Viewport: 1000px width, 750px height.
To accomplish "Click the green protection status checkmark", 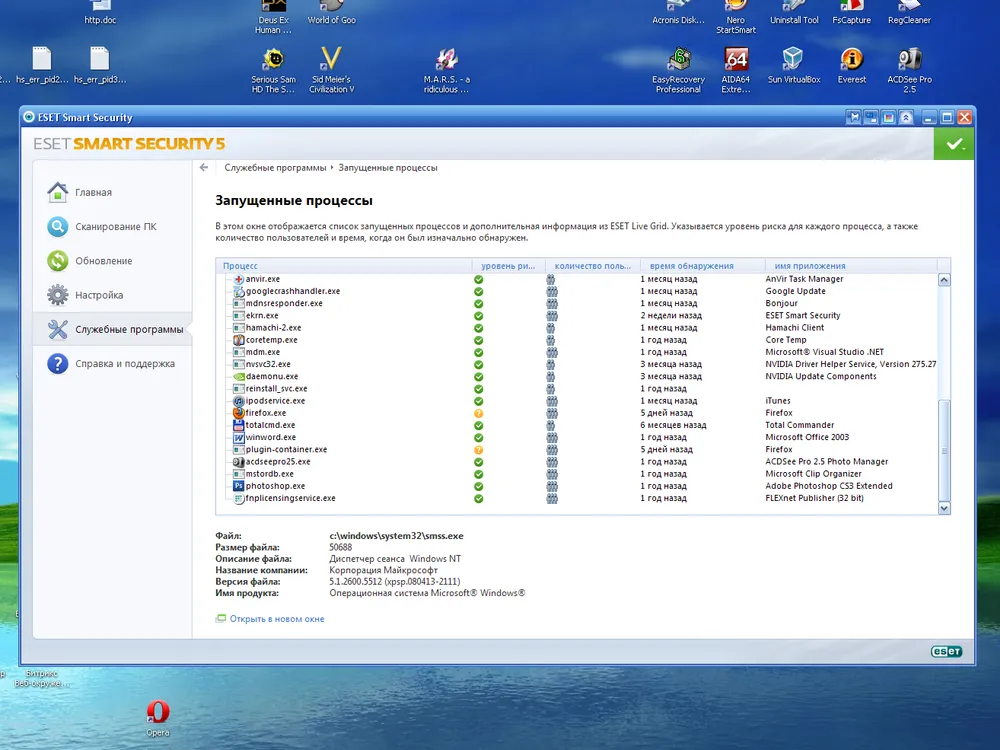I will coord(954,144).
